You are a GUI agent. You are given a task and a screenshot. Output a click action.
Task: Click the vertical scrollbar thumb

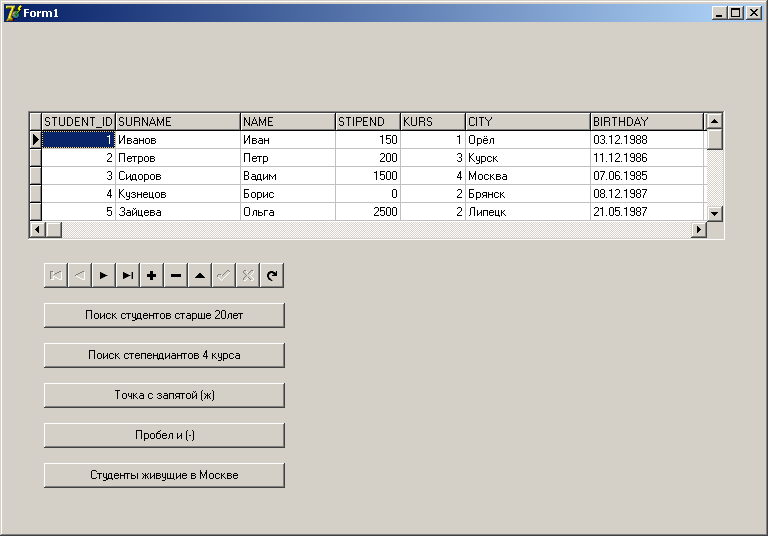715,140
